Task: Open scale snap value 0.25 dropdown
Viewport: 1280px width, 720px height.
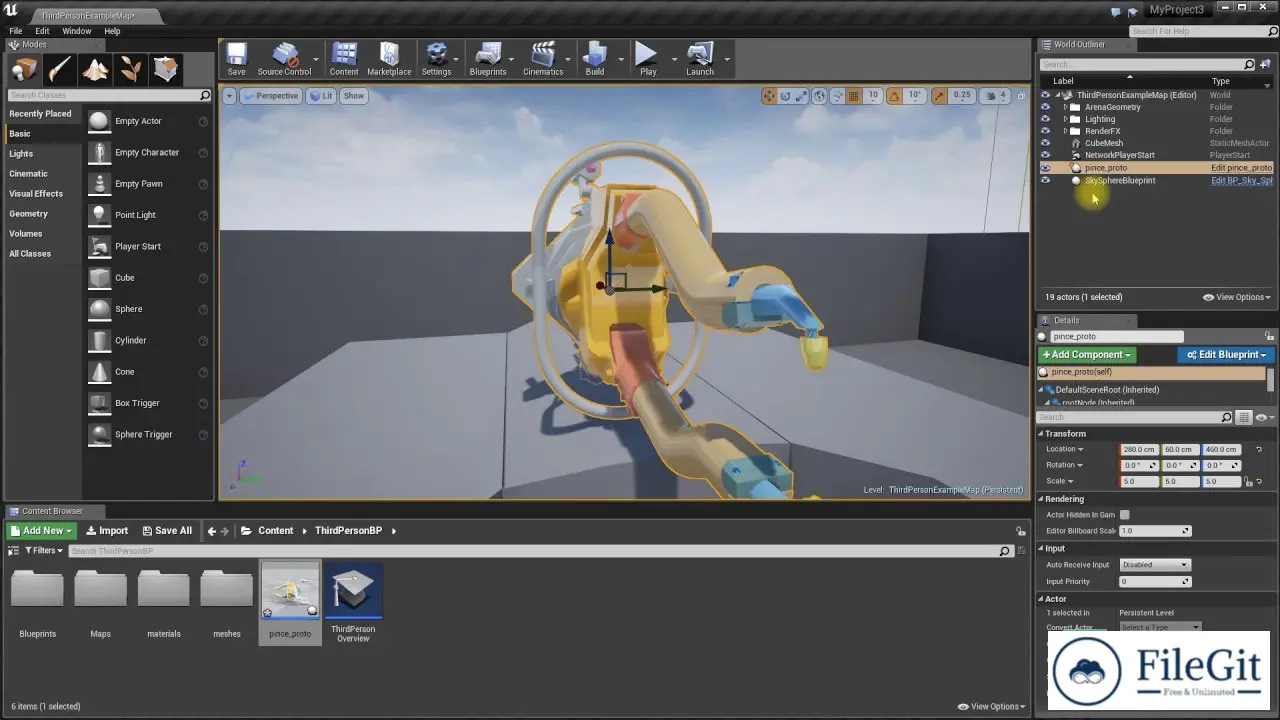Action: coord(962,96)
